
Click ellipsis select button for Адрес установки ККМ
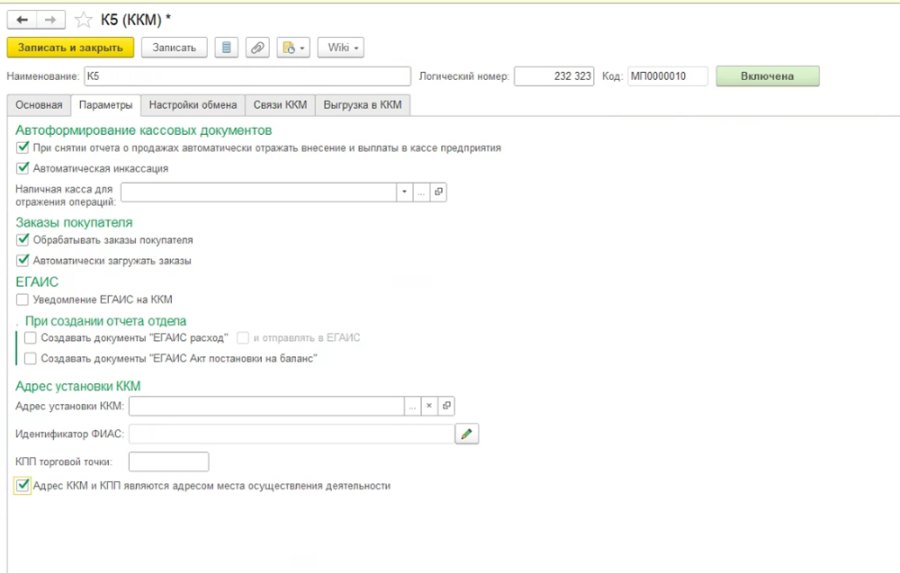(412, 406)
